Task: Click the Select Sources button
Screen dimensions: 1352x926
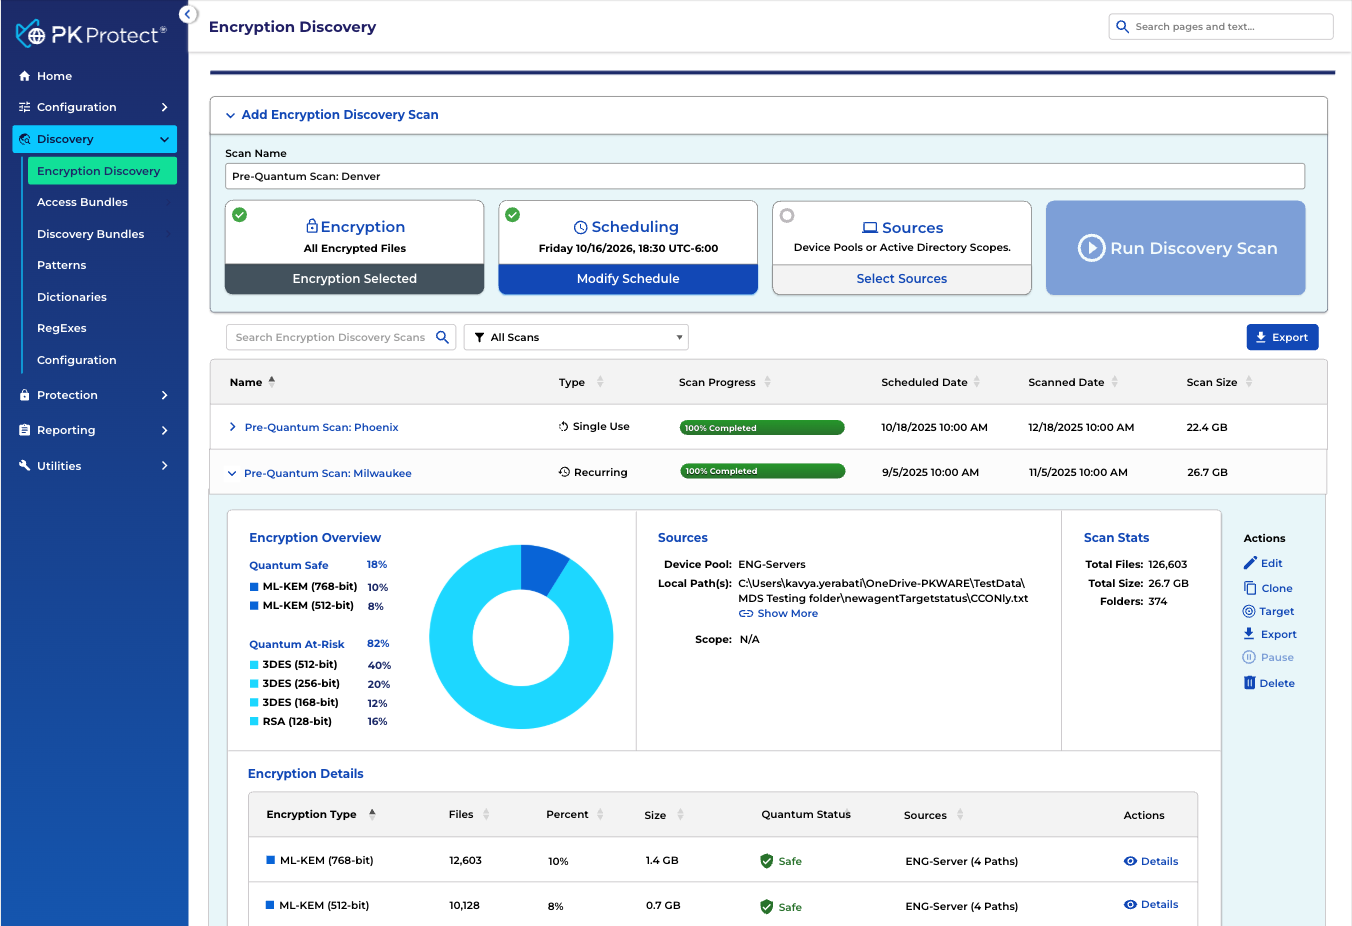Action: (902, 279)
